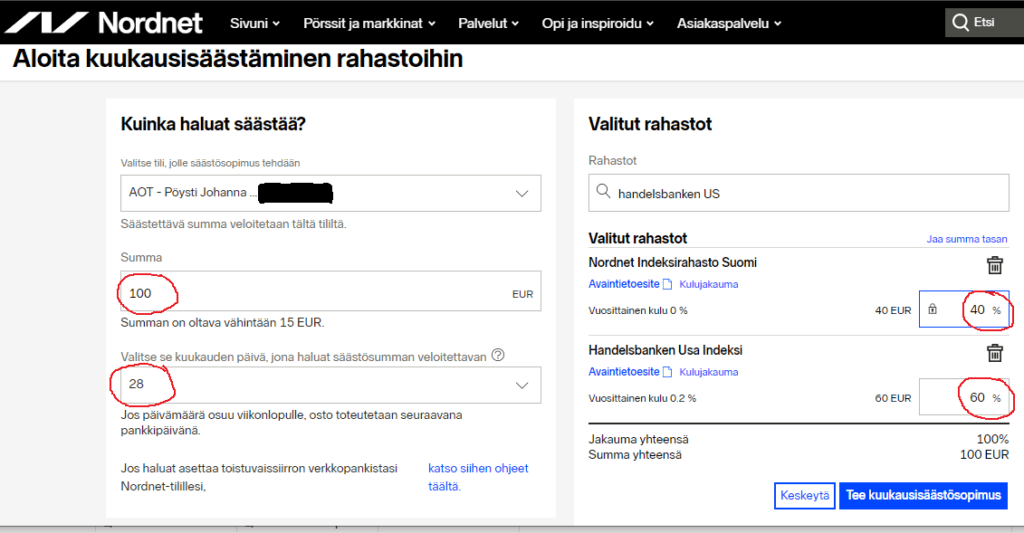1024x533 pixels.
Task: Click katso siihen ohjeet täältä link
Action: pyautogui.click(x=478, y=477)
